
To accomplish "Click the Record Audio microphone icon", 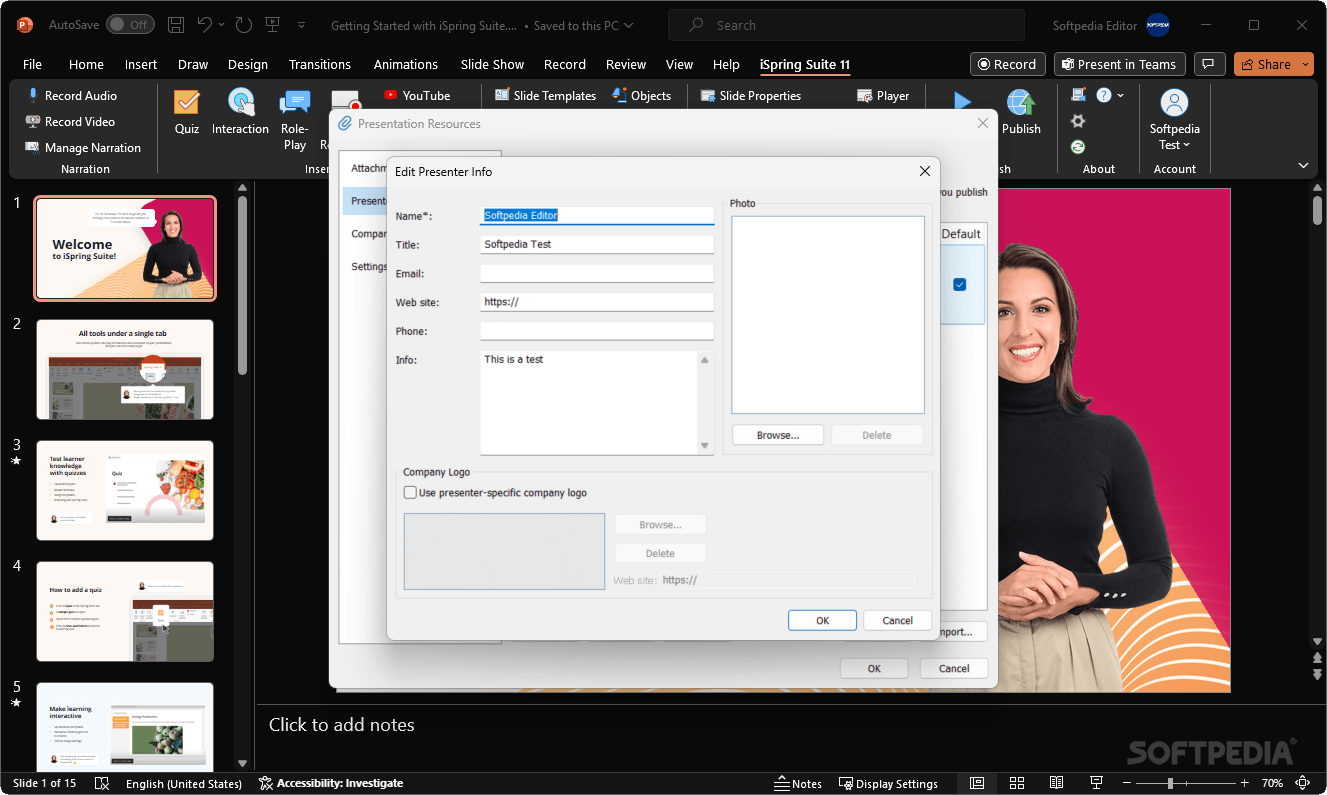I will 33,96.
